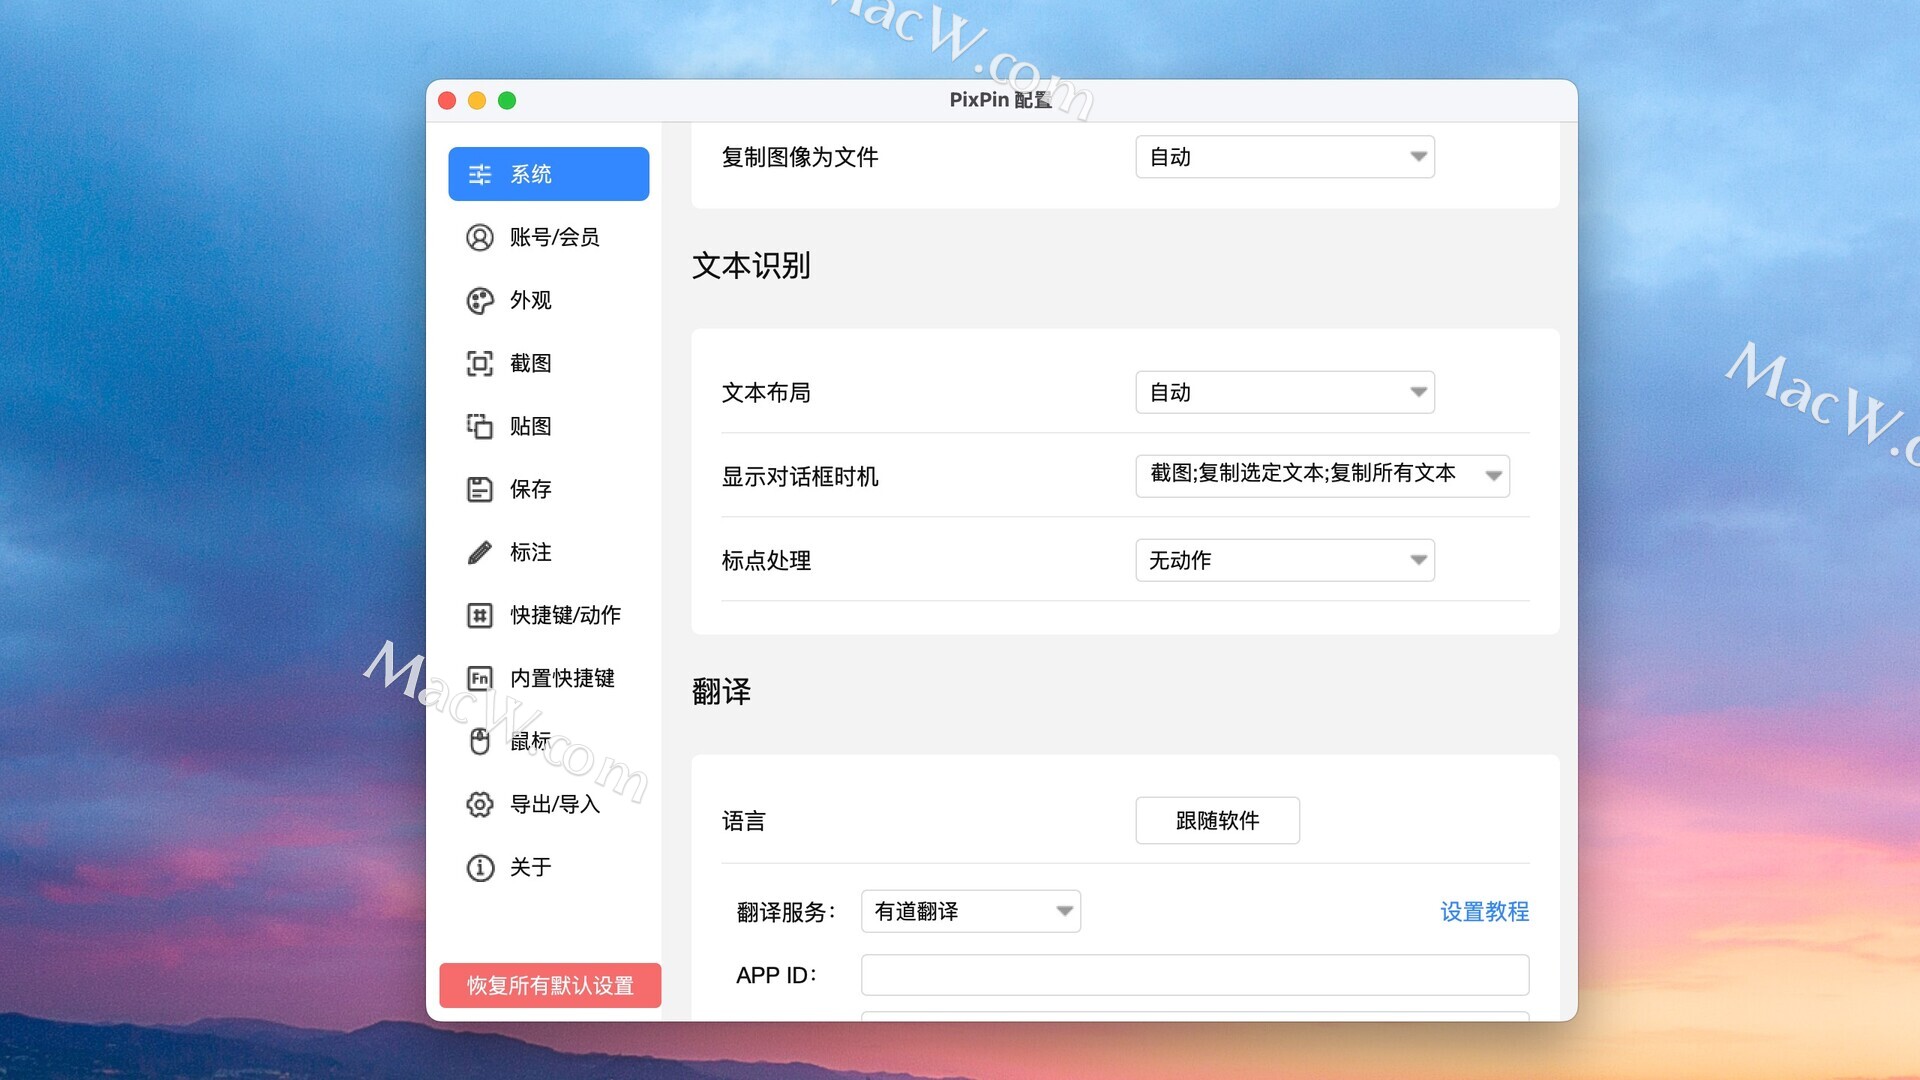Open the About info icon
This screenshot has width=1920, height=1080.
[480, 867]
